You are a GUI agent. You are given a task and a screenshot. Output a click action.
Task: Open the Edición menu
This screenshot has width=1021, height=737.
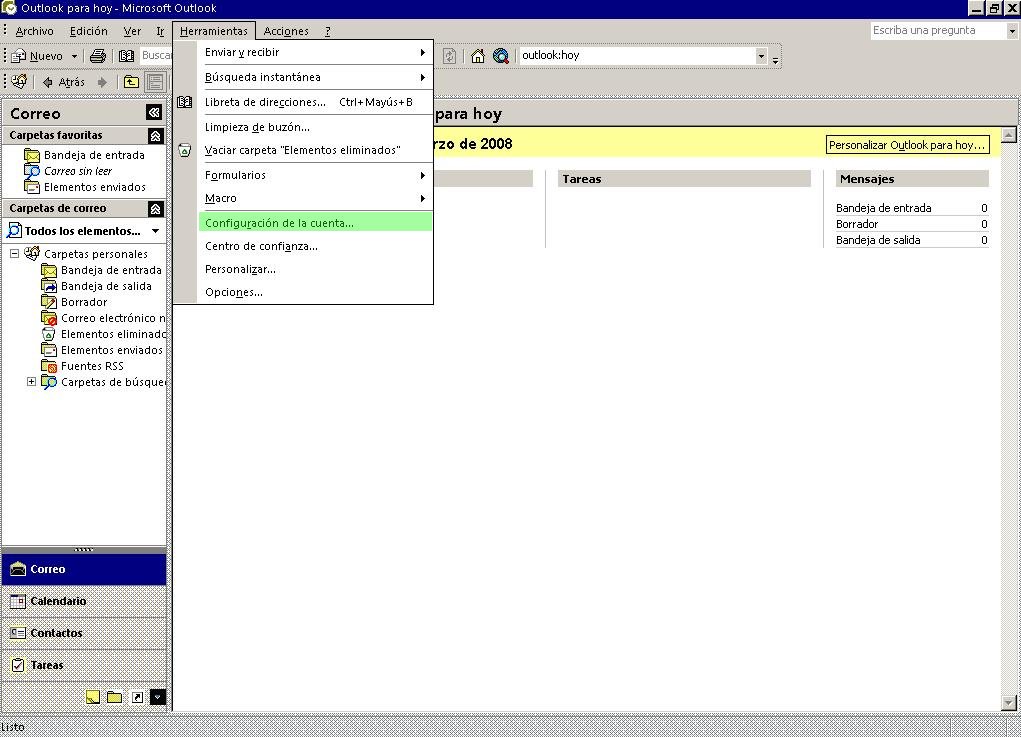[x=89, y=31]
